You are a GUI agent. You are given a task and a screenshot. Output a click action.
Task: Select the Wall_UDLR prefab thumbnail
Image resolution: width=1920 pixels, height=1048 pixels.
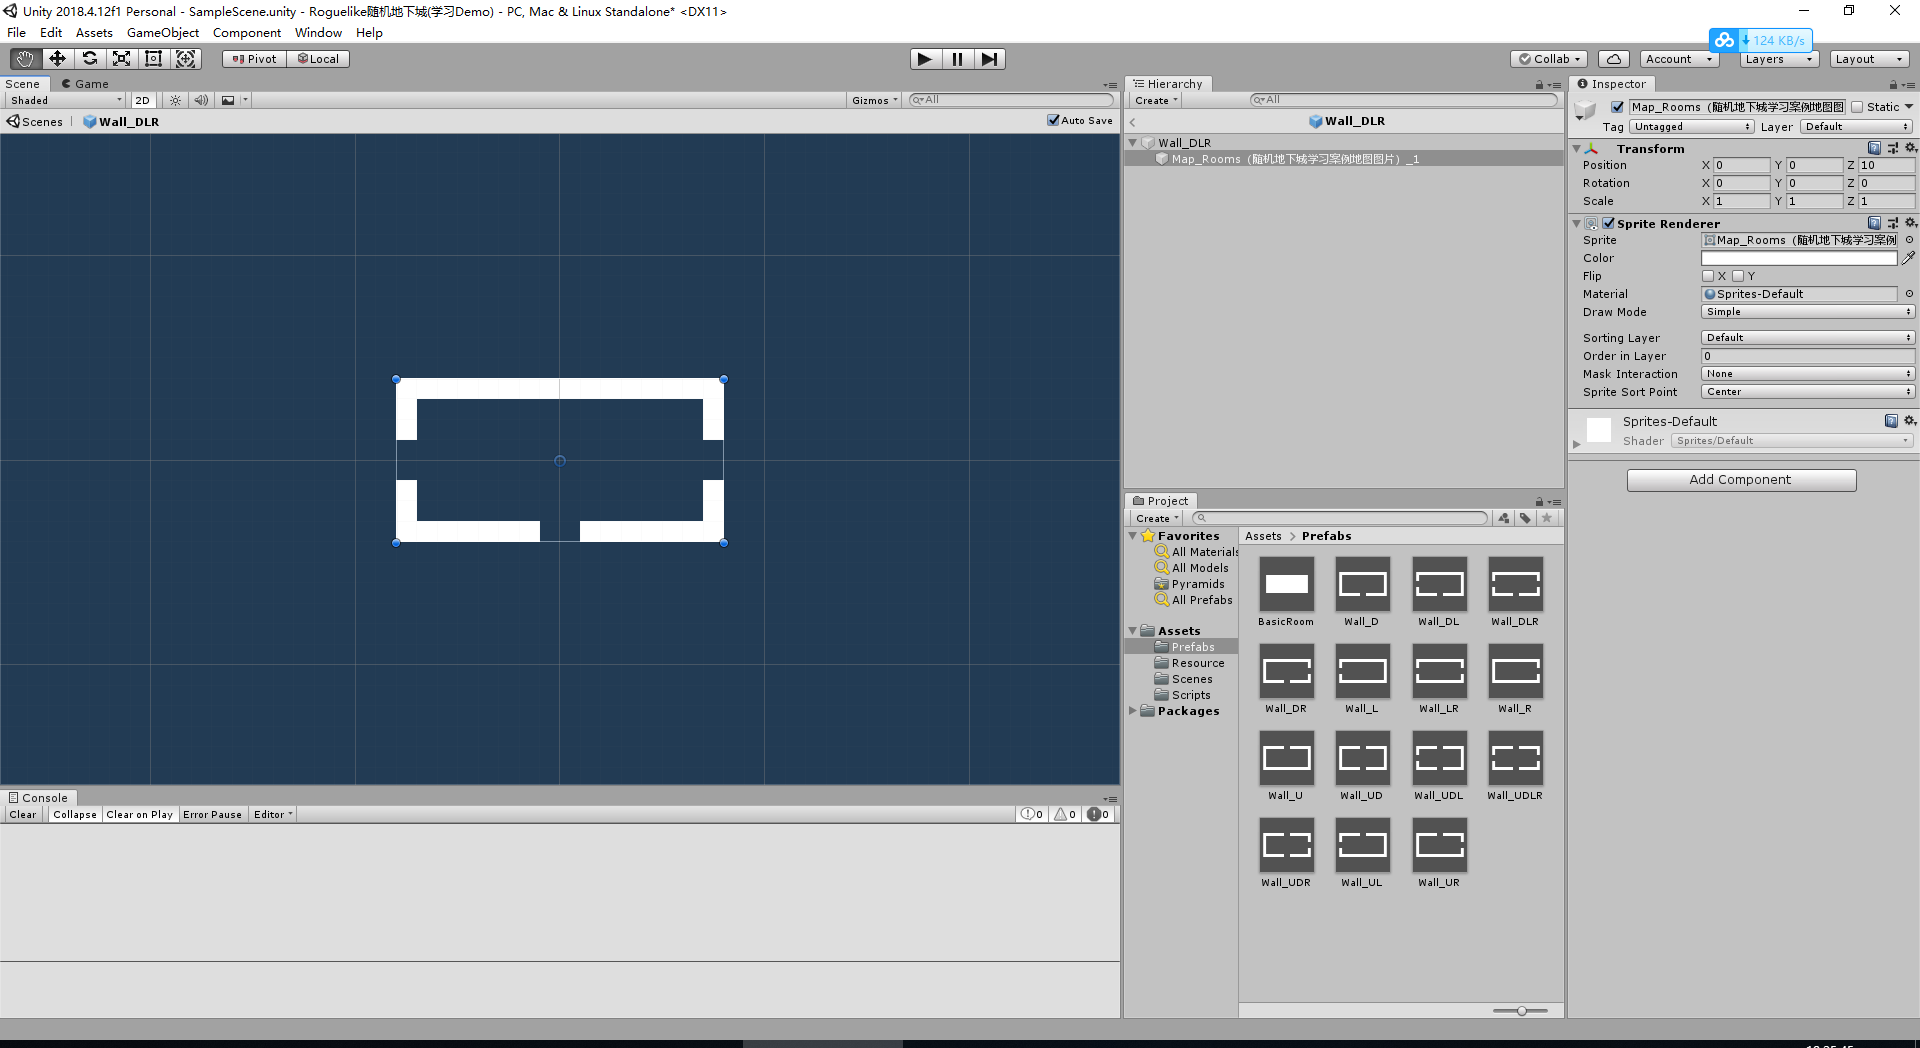pos(1516,757)
